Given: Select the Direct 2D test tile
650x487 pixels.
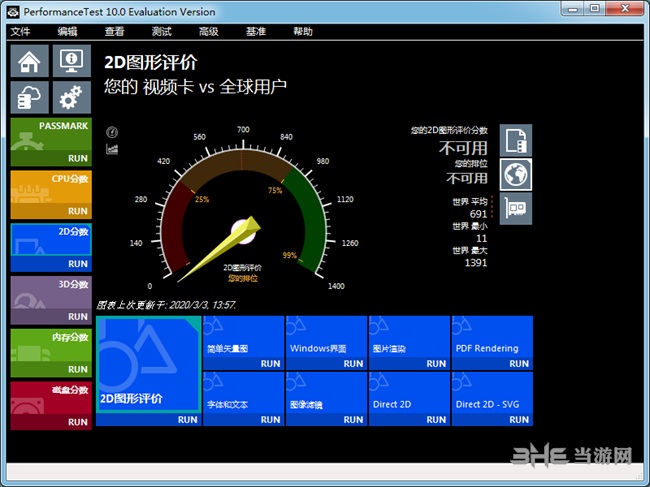Looking at the screenshot, I should [x=410, y=393].
